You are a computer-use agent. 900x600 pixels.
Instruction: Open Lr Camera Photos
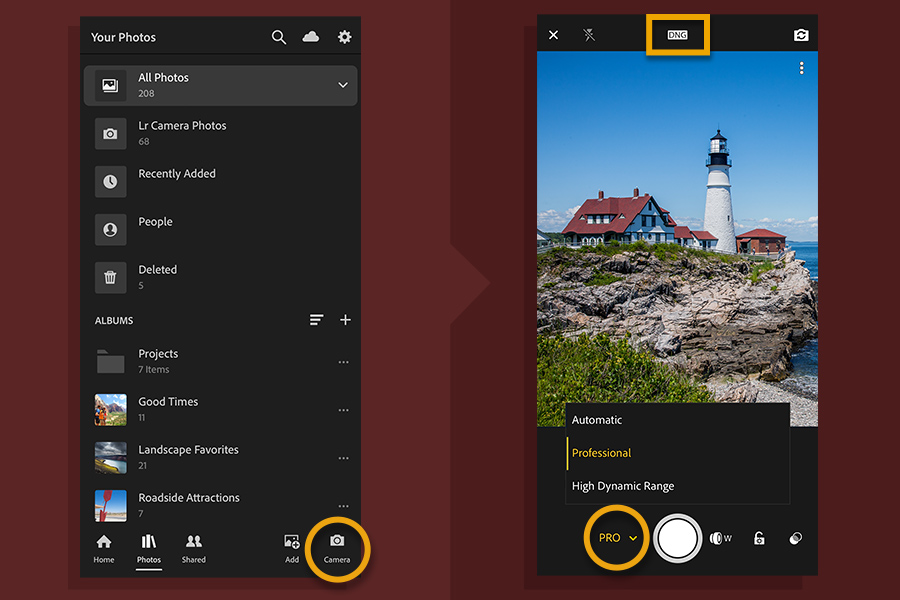(220, 133)
